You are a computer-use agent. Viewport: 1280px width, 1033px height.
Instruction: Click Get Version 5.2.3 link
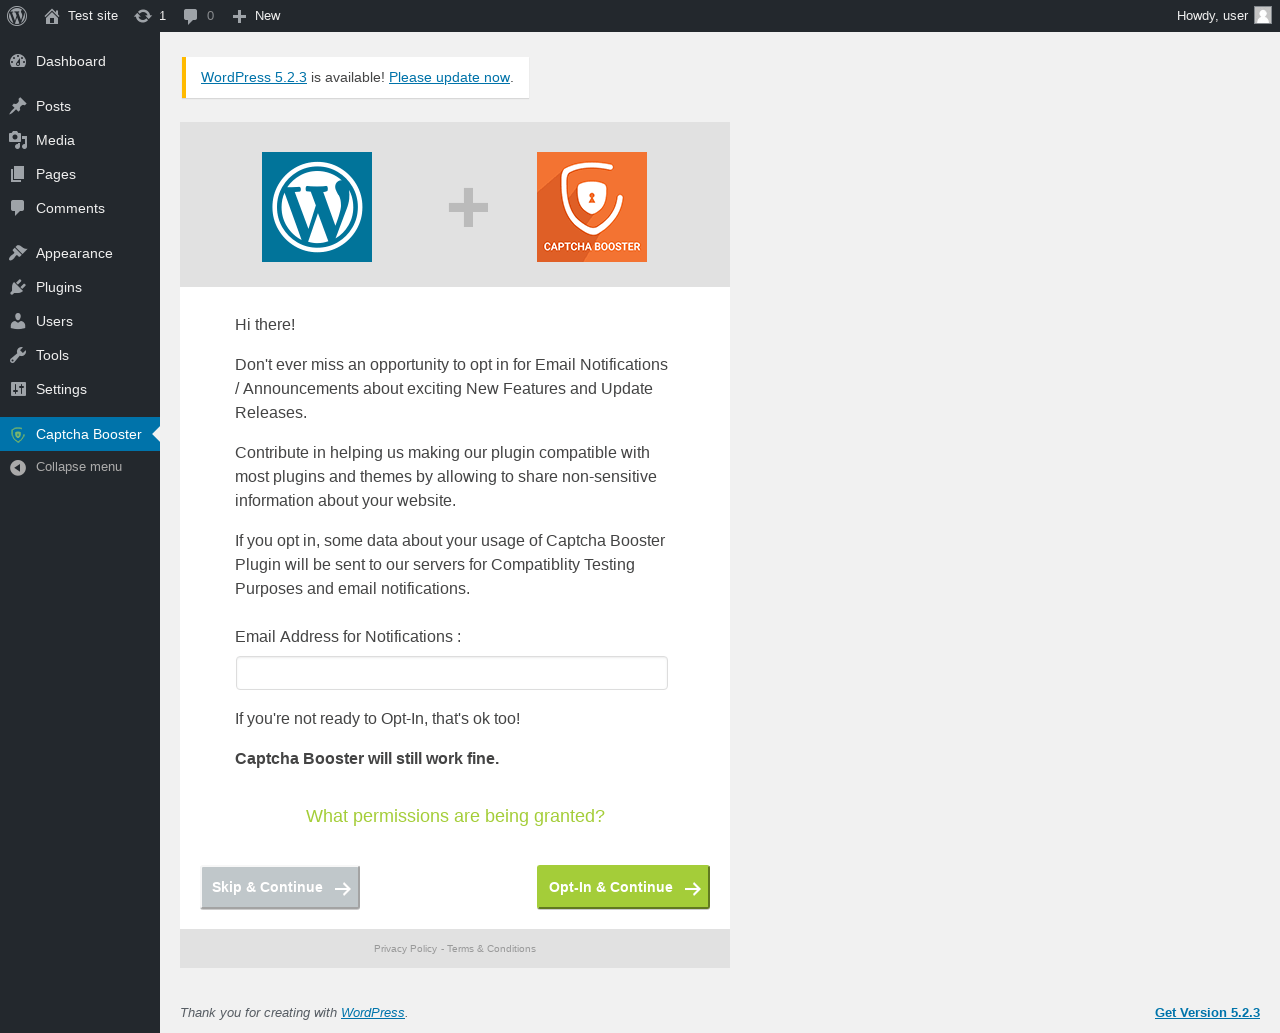click(x=1207, y=1013)
